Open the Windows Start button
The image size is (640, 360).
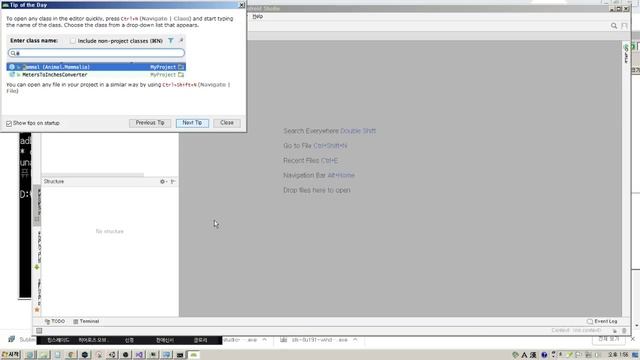pos(10,355)
